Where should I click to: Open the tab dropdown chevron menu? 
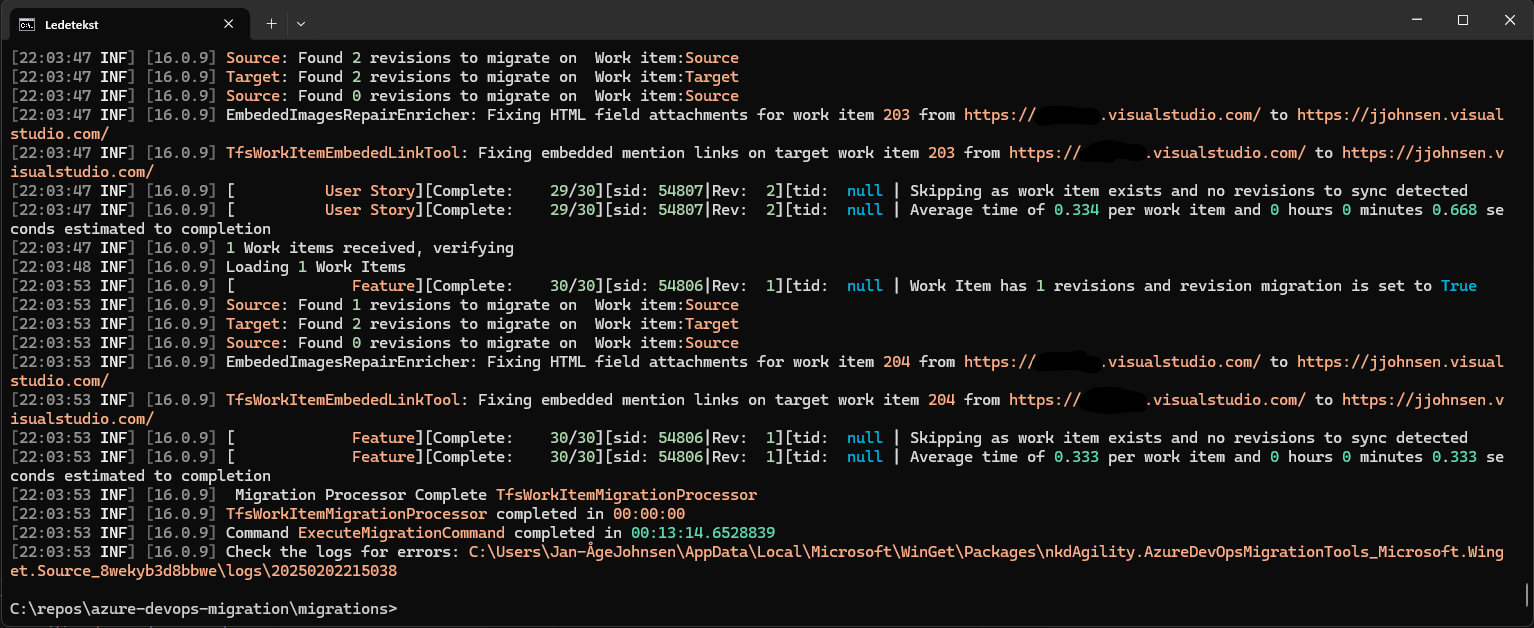click(x=301, y=23)
